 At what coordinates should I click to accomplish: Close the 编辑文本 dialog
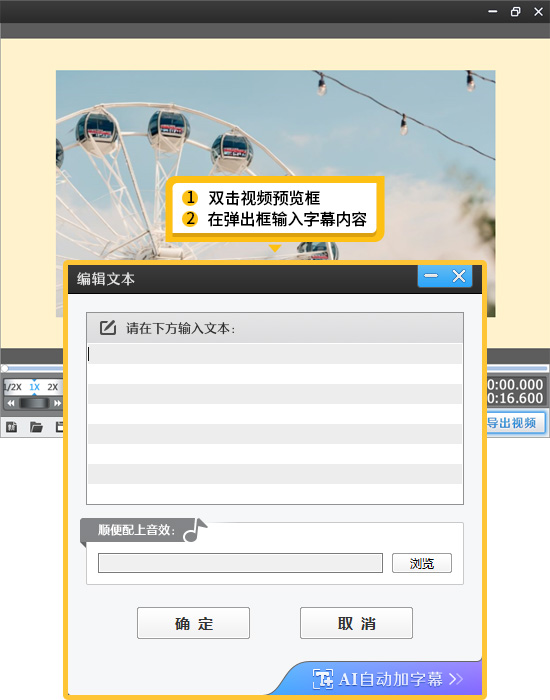tap(459, 276)
